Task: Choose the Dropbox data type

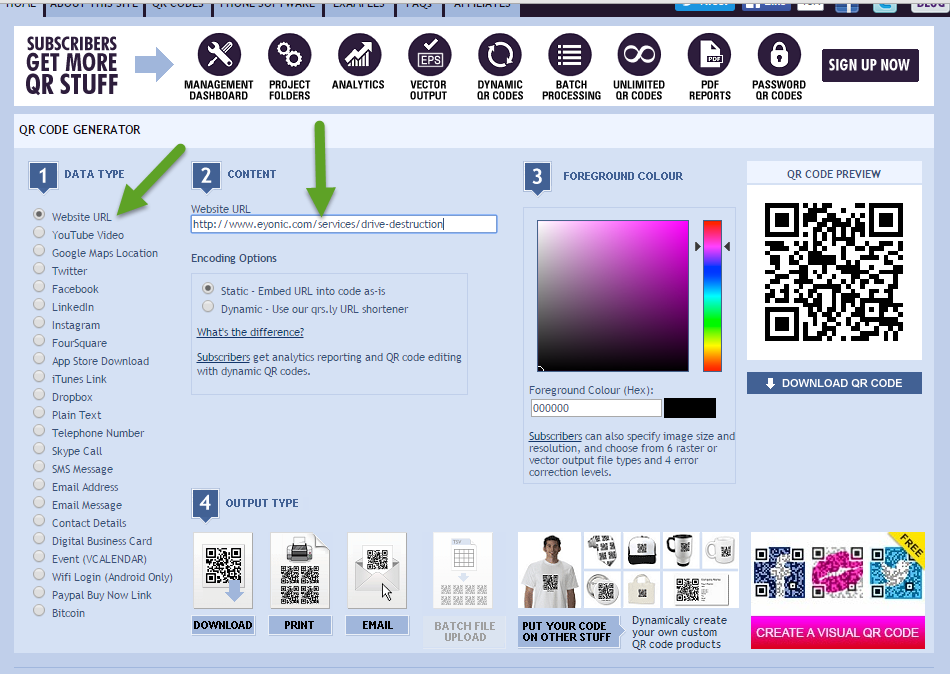Action: [39, 395]
